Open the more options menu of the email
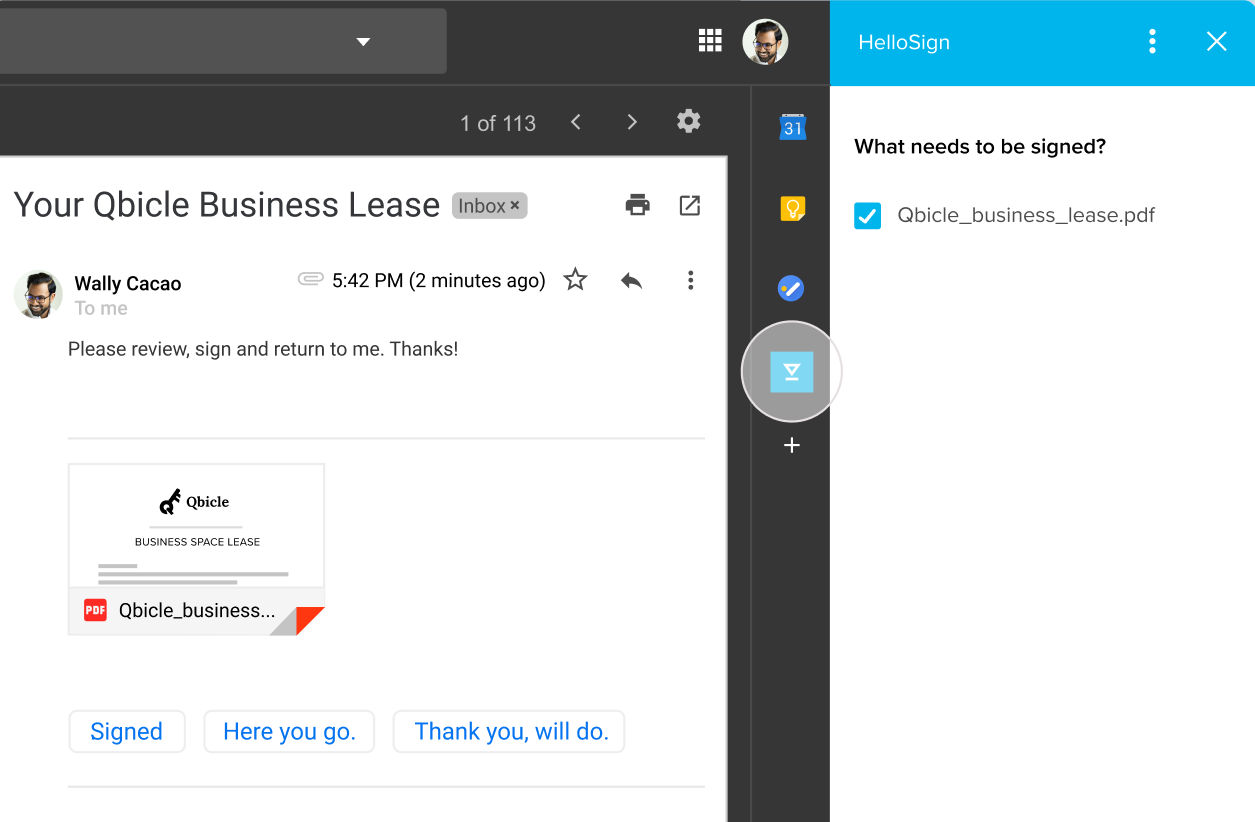Screen dimensions: 1255x822 click(x=690, y=280)
